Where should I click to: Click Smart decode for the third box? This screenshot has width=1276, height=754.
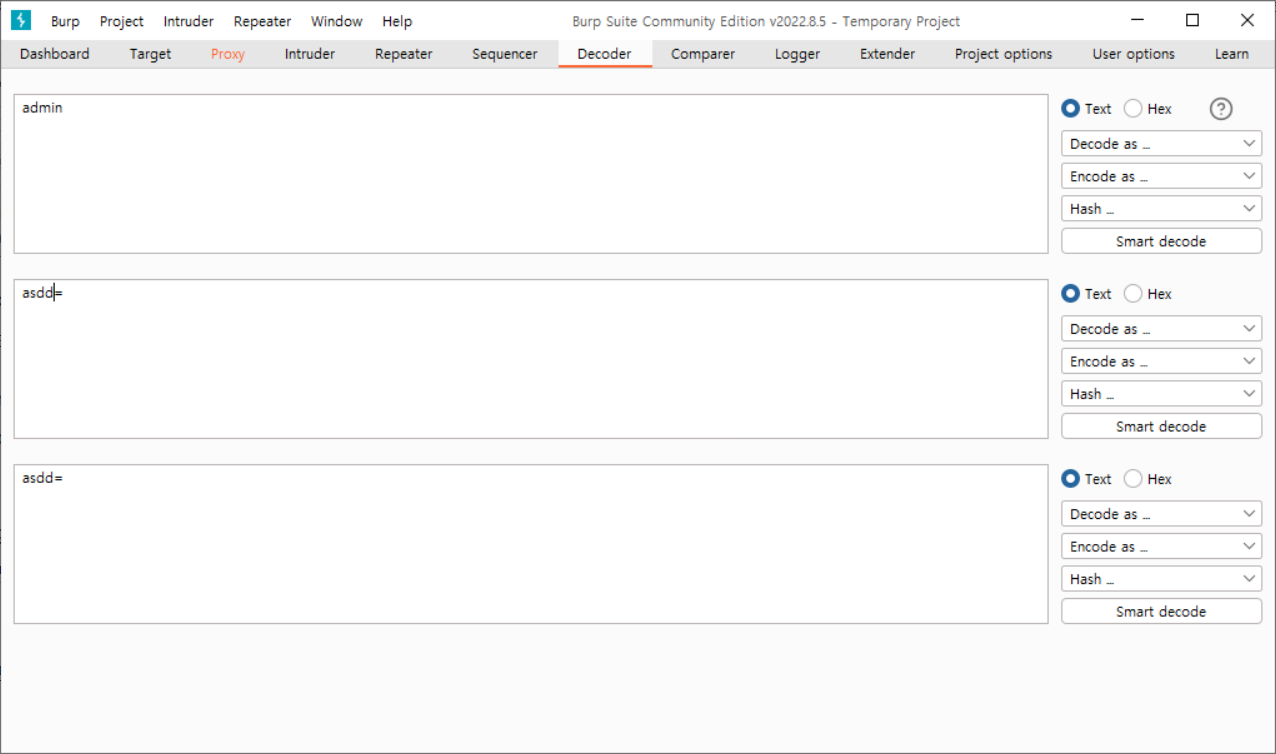[1161, 611]
